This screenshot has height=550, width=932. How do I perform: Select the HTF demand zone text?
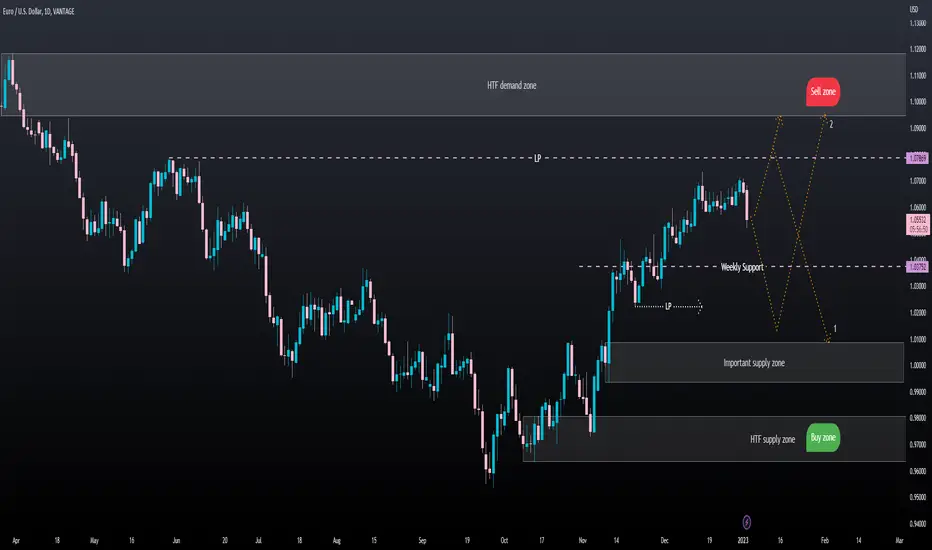[x=511, y=86]
